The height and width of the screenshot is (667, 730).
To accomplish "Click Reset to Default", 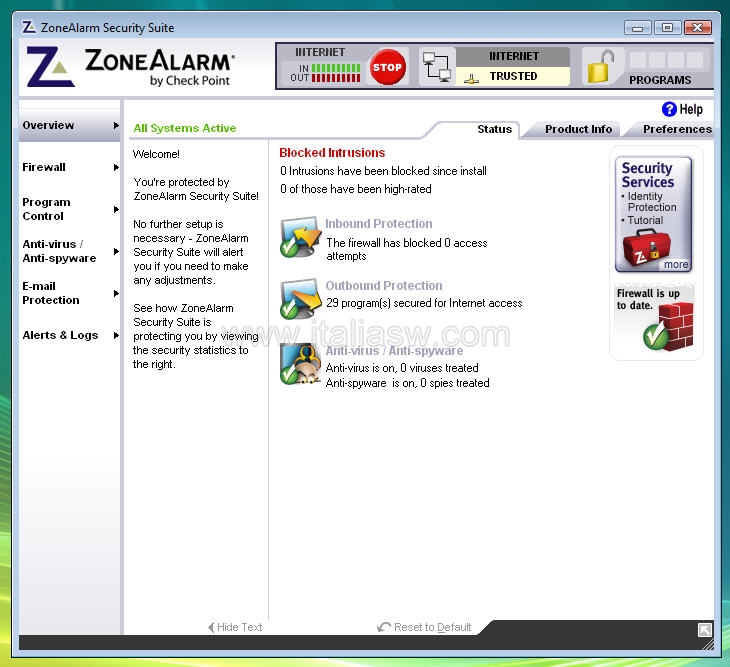I will click(425, 627).
